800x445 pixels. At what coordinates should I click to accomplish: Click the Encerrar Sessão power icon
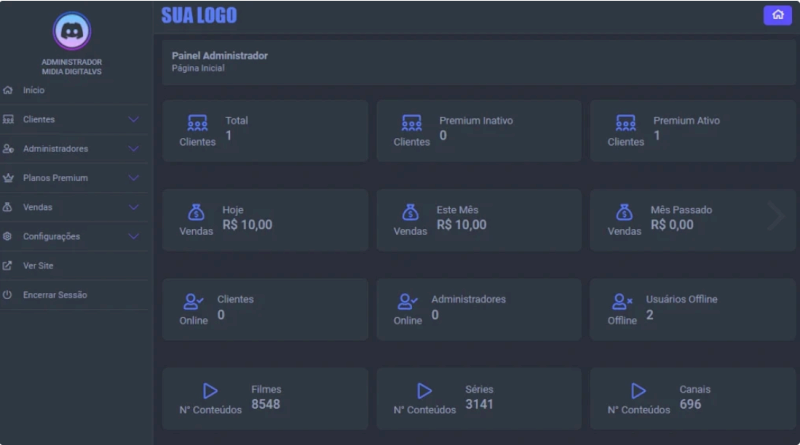(8, 295)
